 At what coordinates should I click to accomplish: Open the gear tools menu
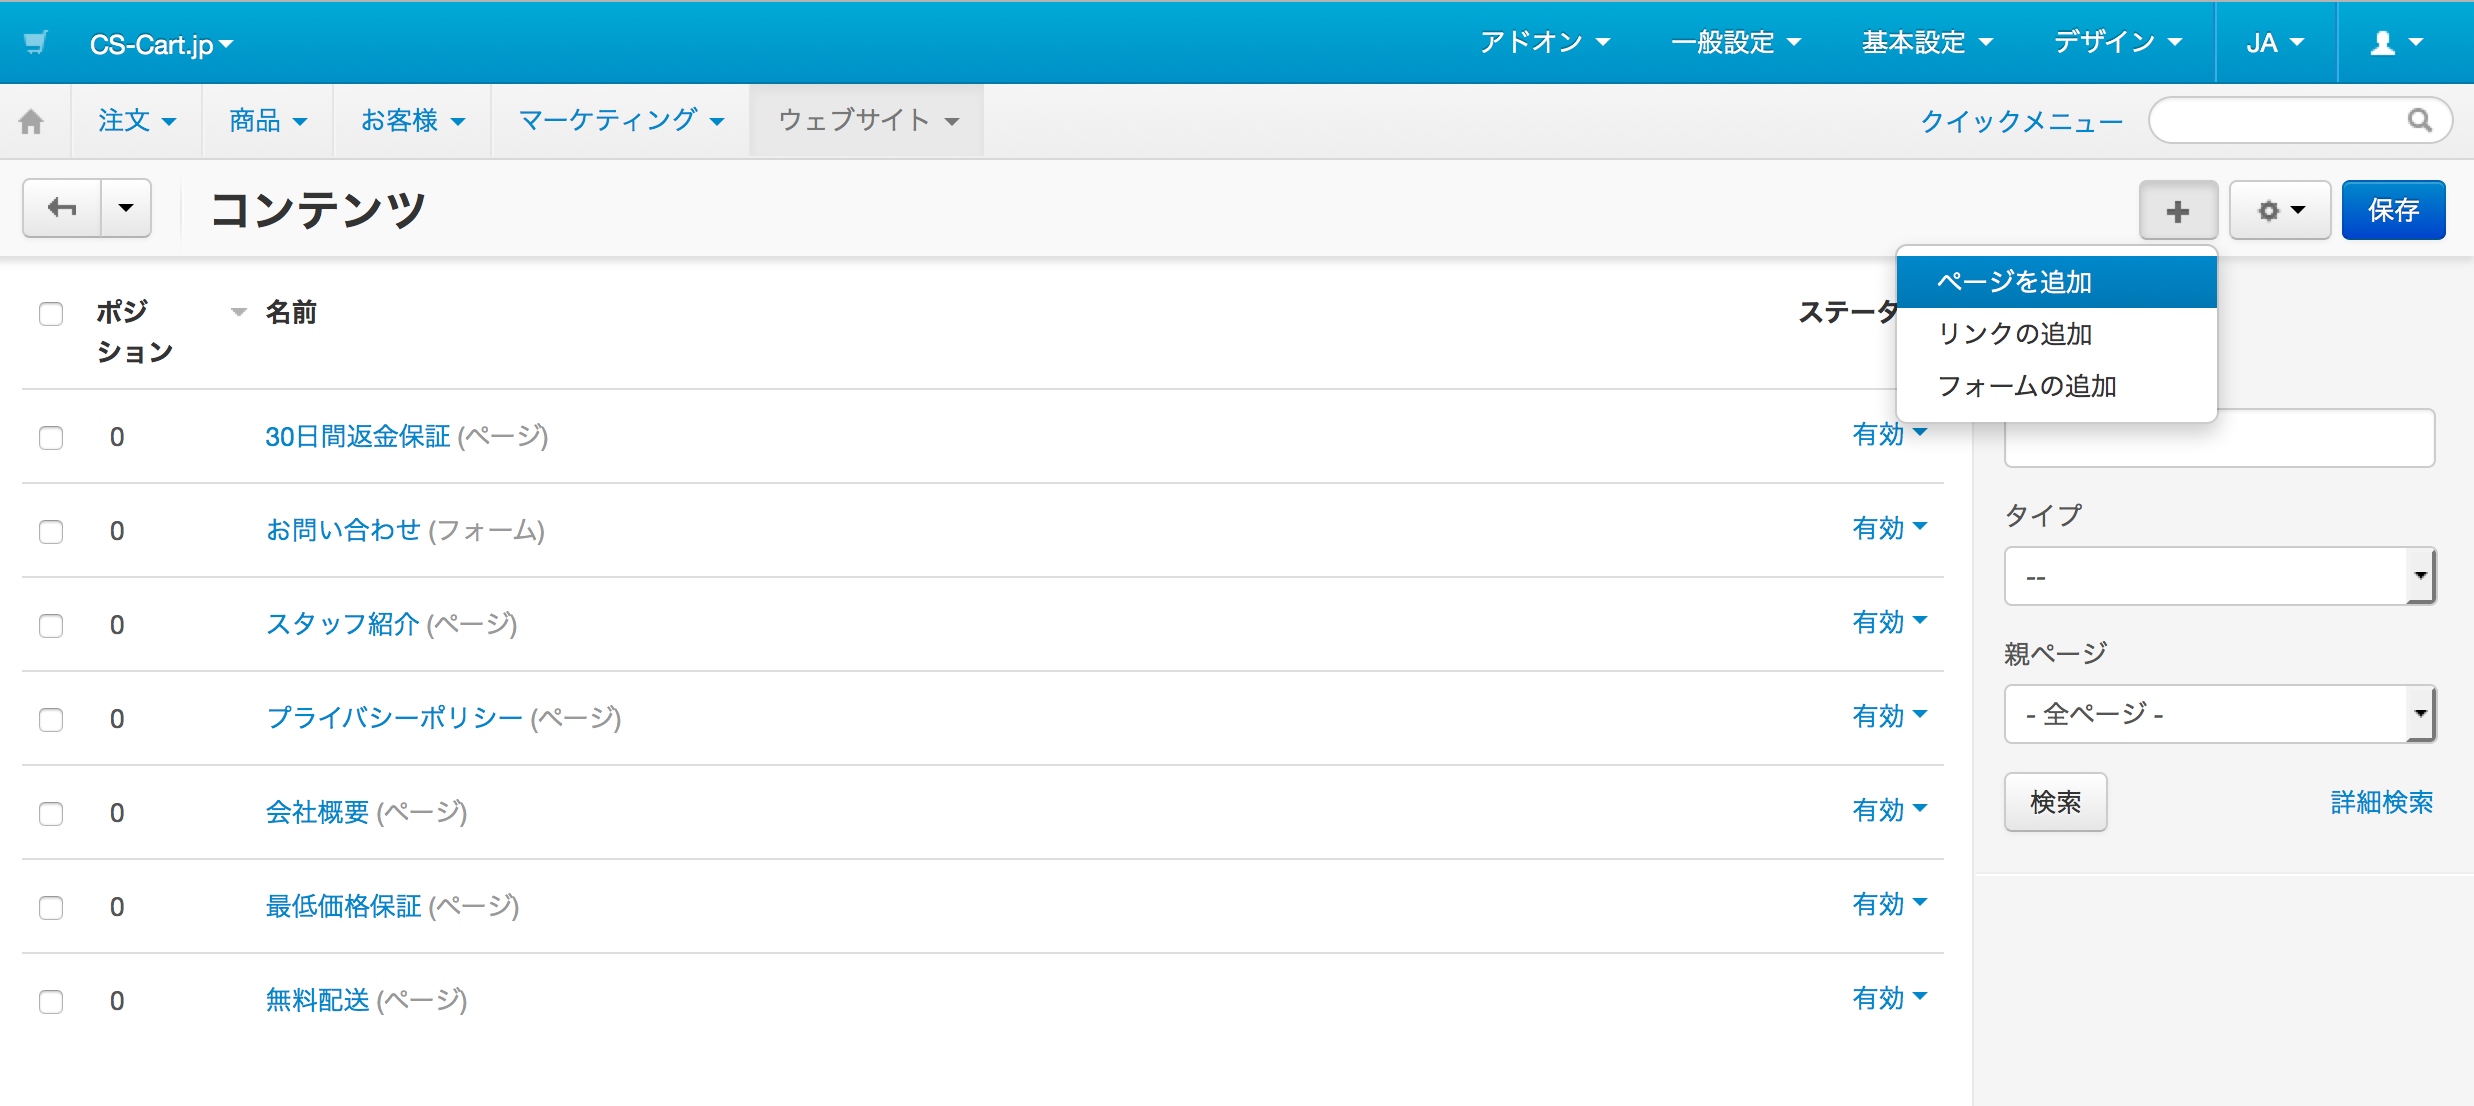point(2280,210)
